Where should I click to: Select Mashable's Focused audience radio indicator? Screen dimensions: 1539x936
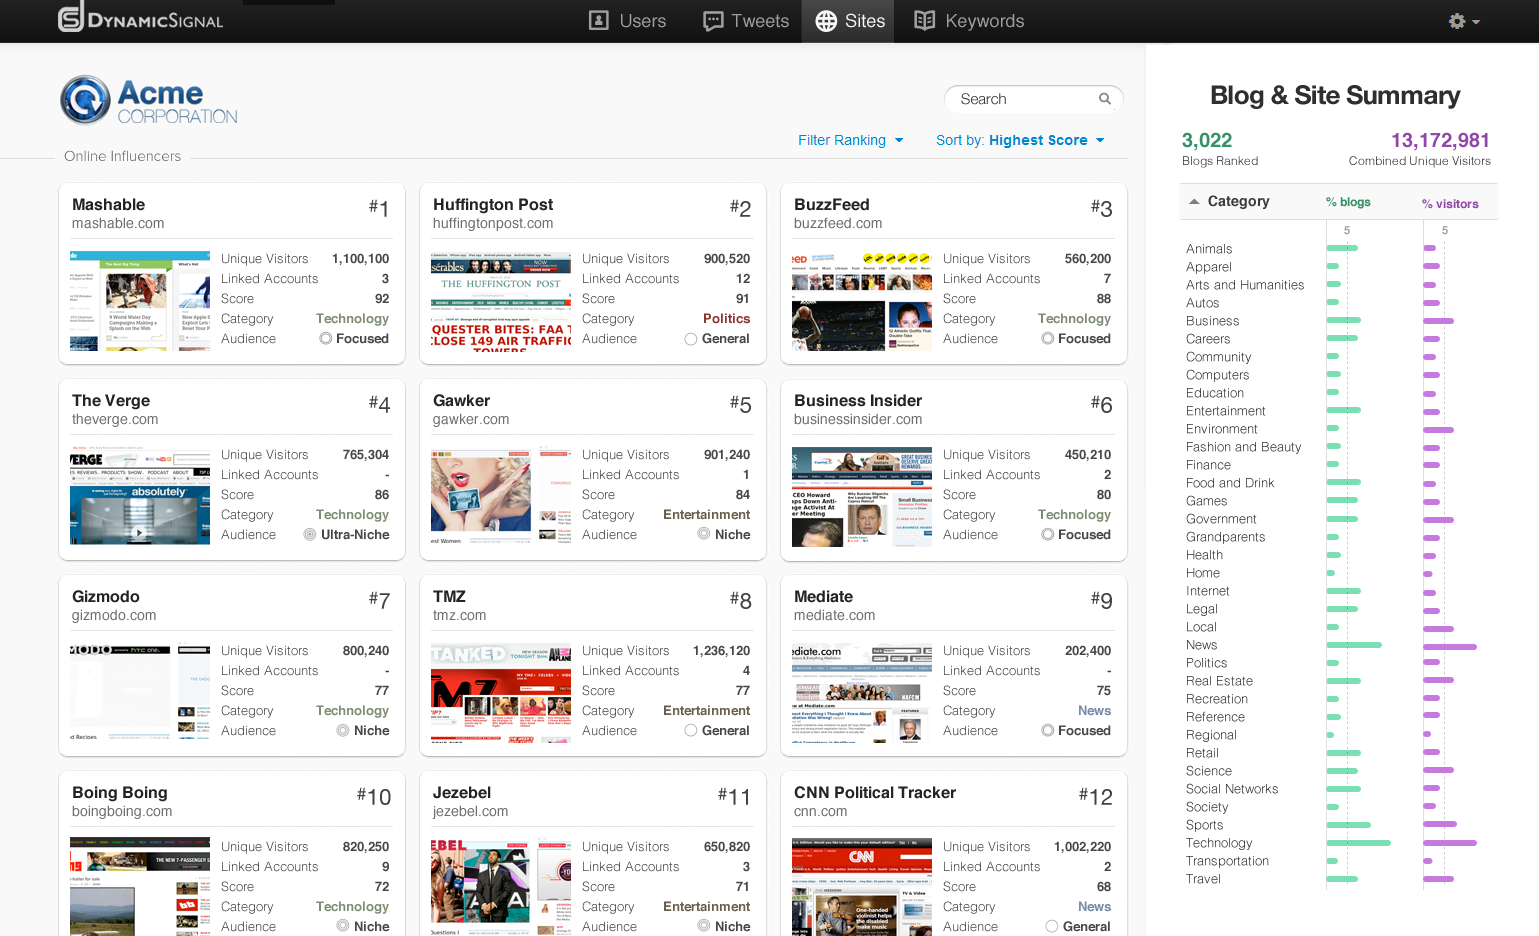[326, 339]
